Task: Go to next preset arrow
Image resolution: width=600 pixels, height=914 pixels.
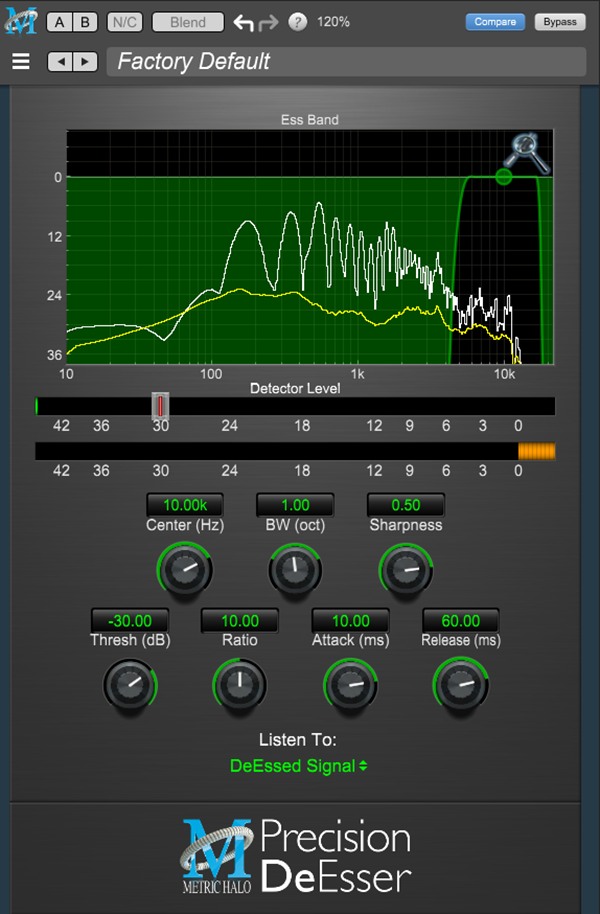Action: 86,62
